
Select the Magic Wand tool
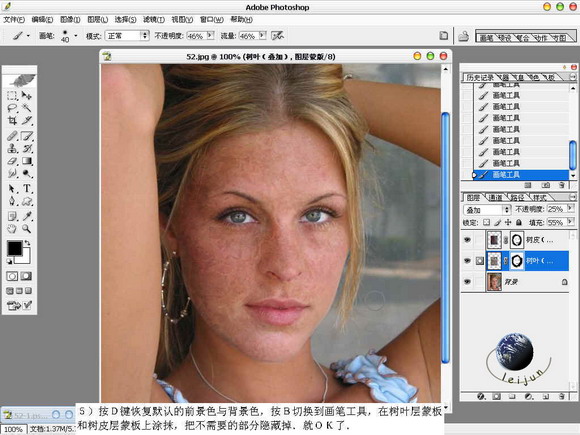[x=27, y=108]
